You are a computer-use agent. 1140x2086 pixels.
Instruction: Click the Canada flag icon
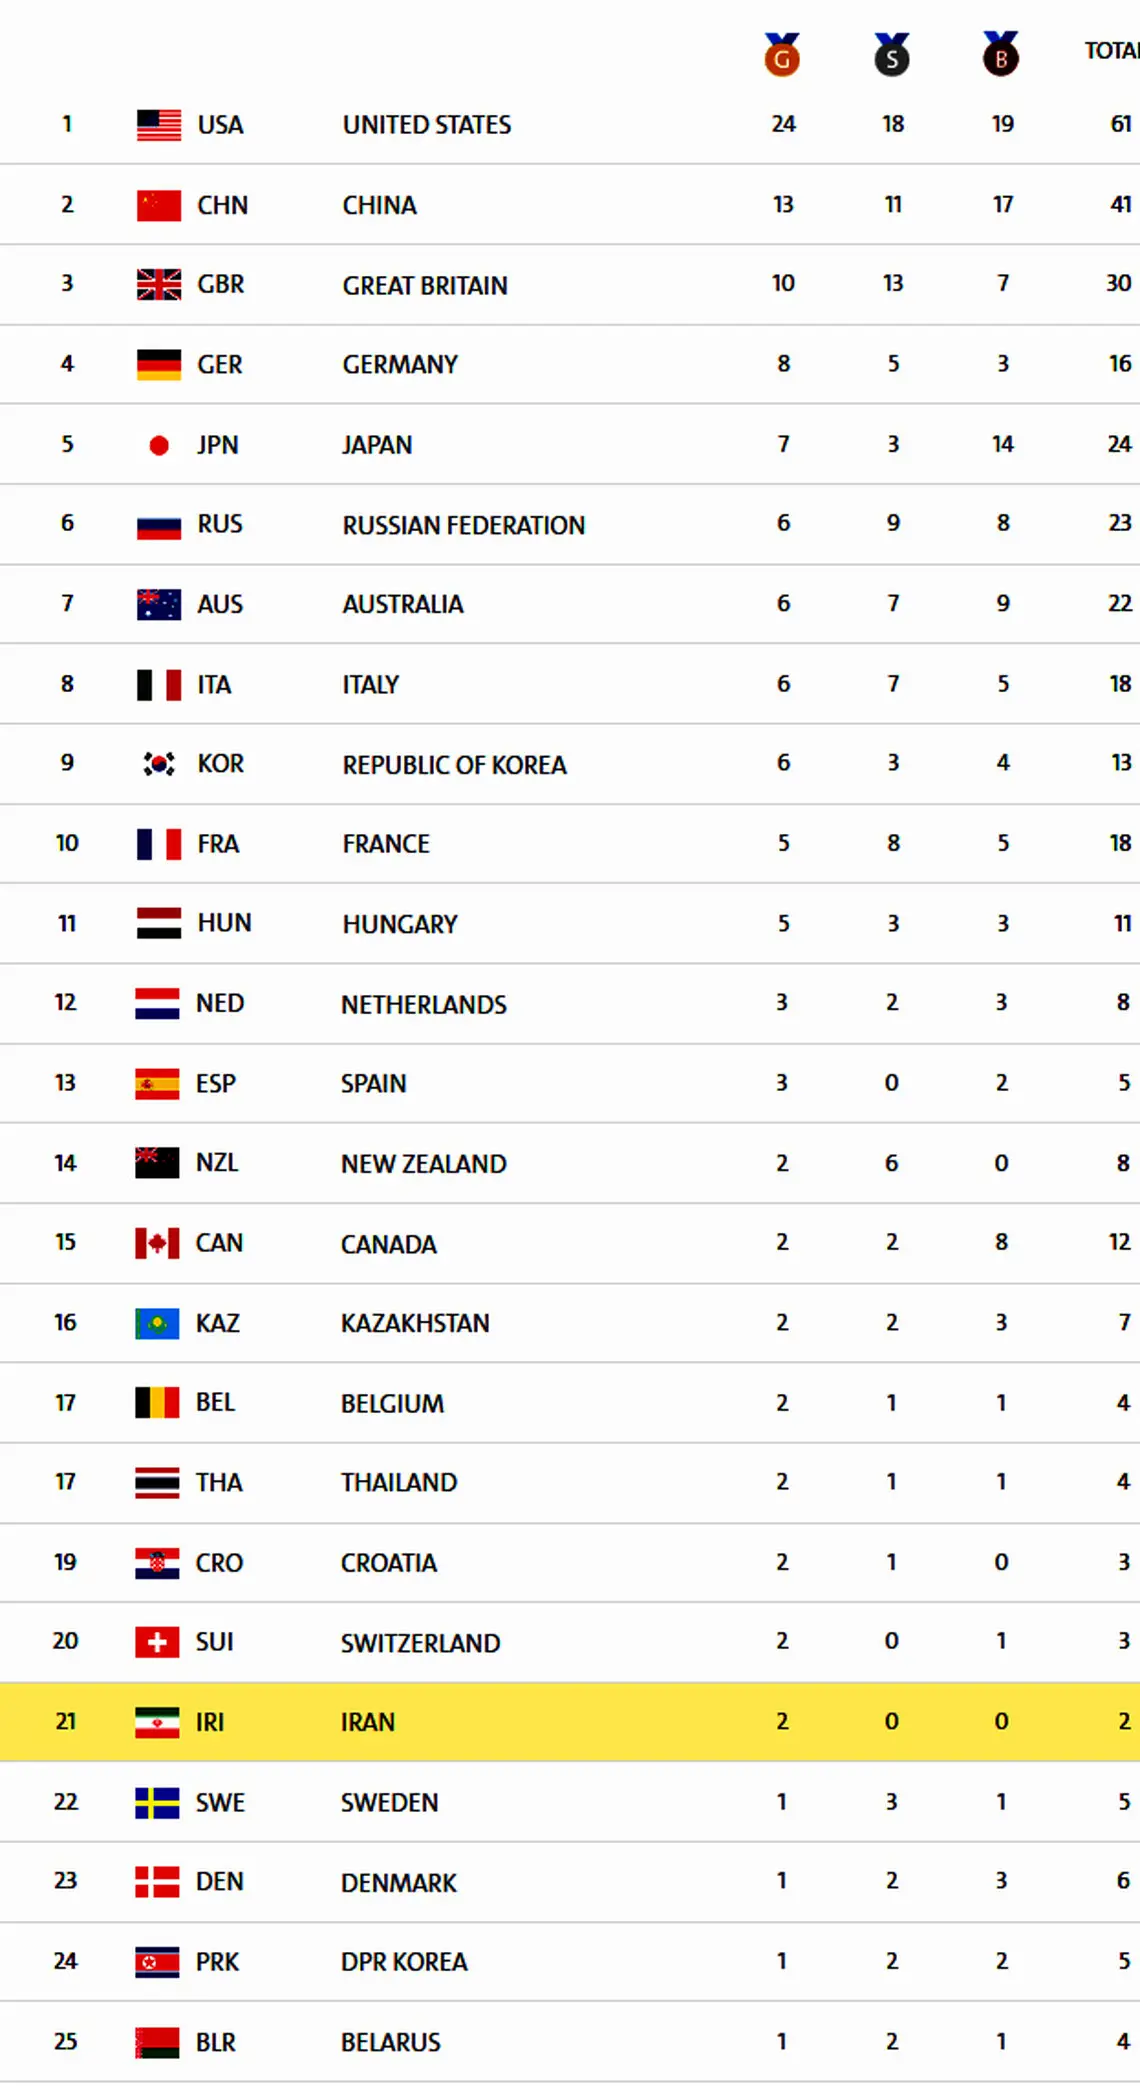point(157,1243)
